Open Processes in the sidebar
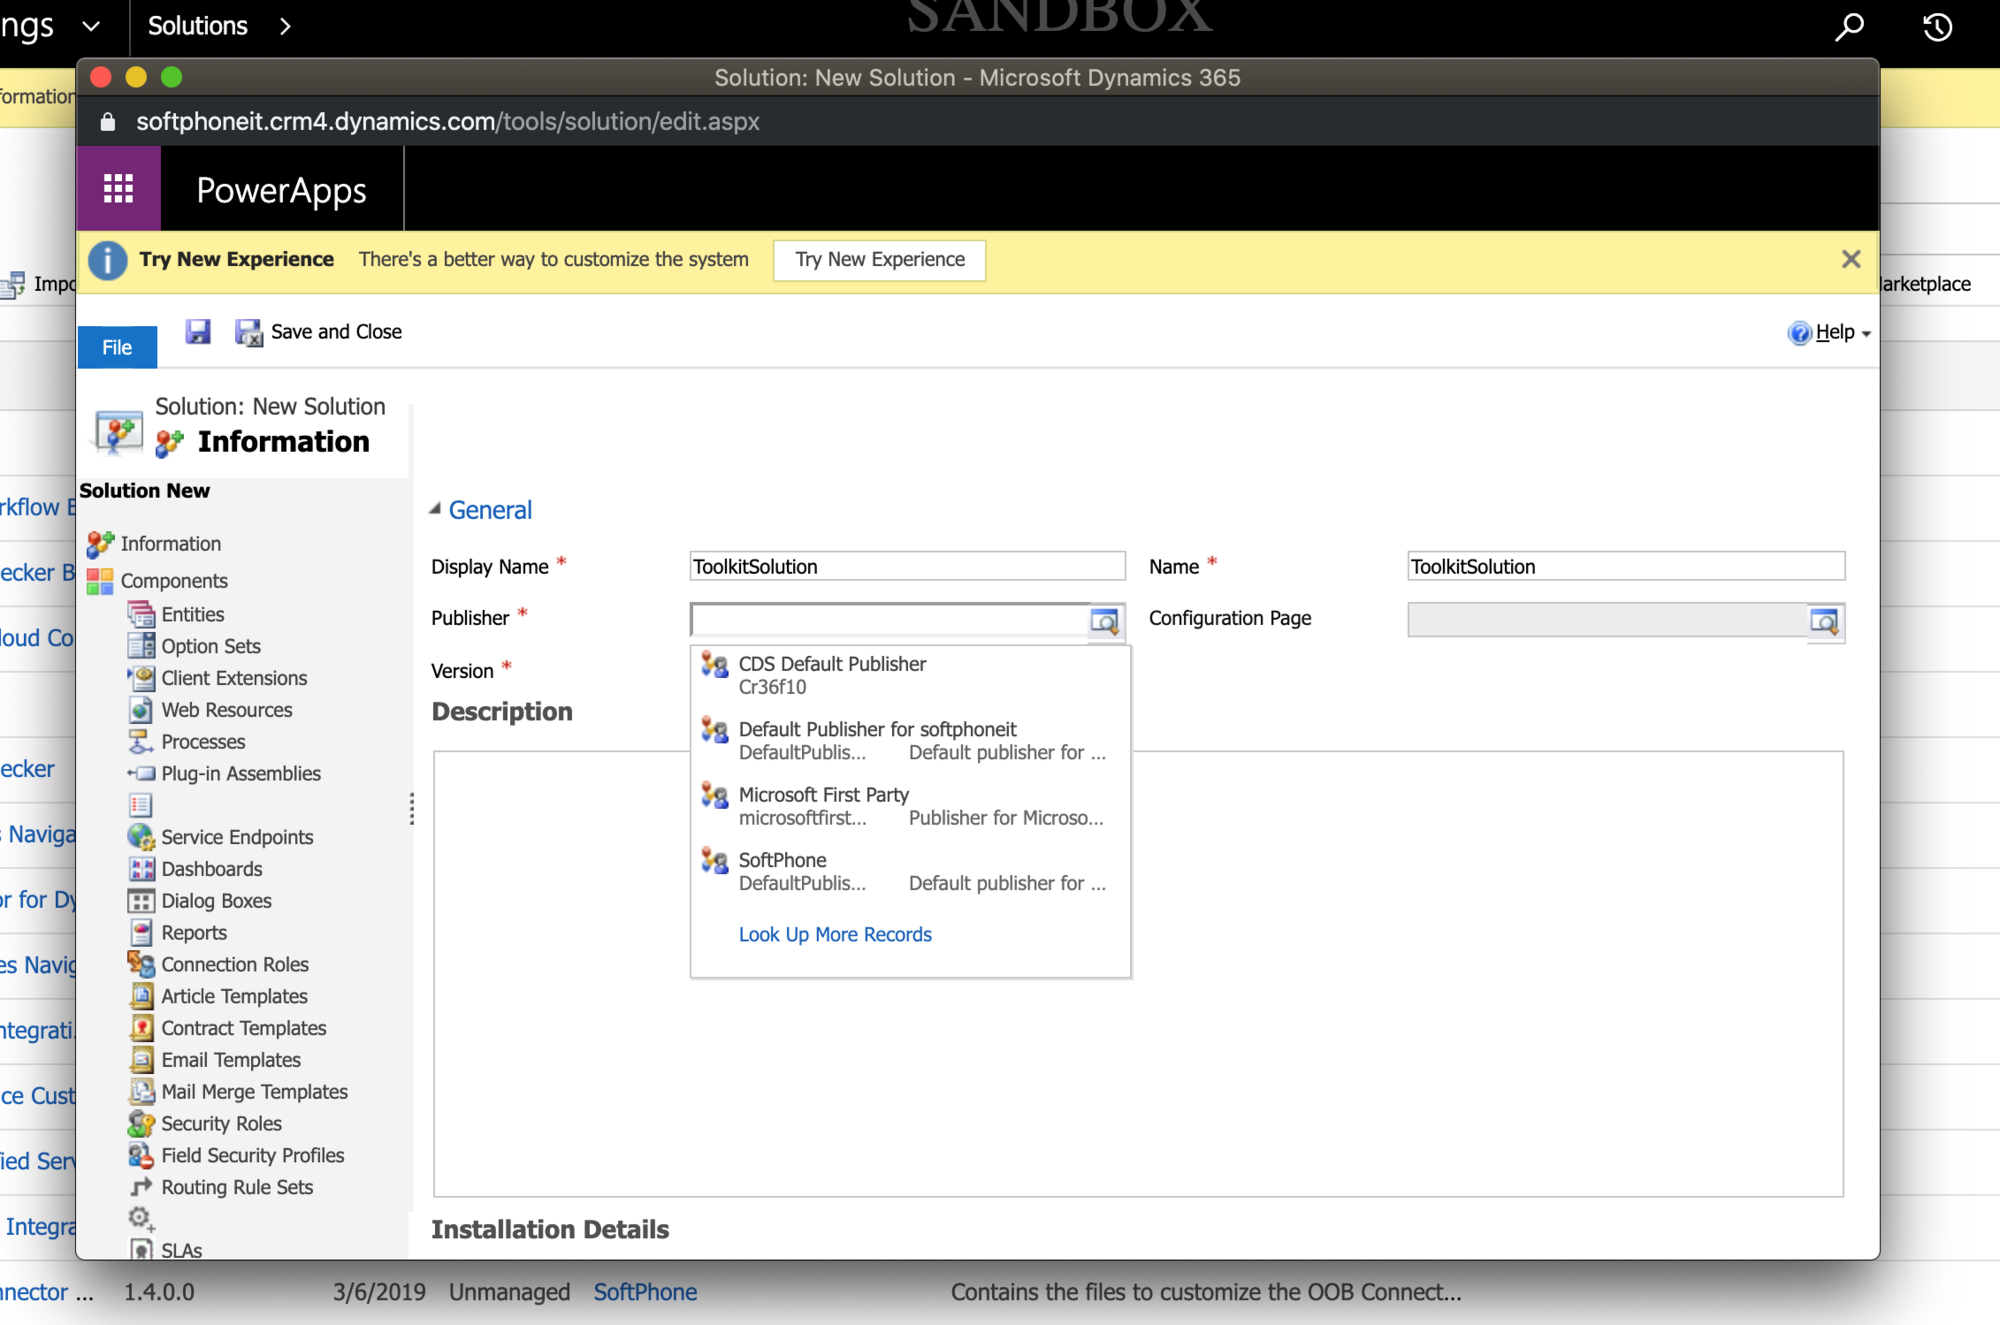2000x1325 pixels. pos(203,742)
